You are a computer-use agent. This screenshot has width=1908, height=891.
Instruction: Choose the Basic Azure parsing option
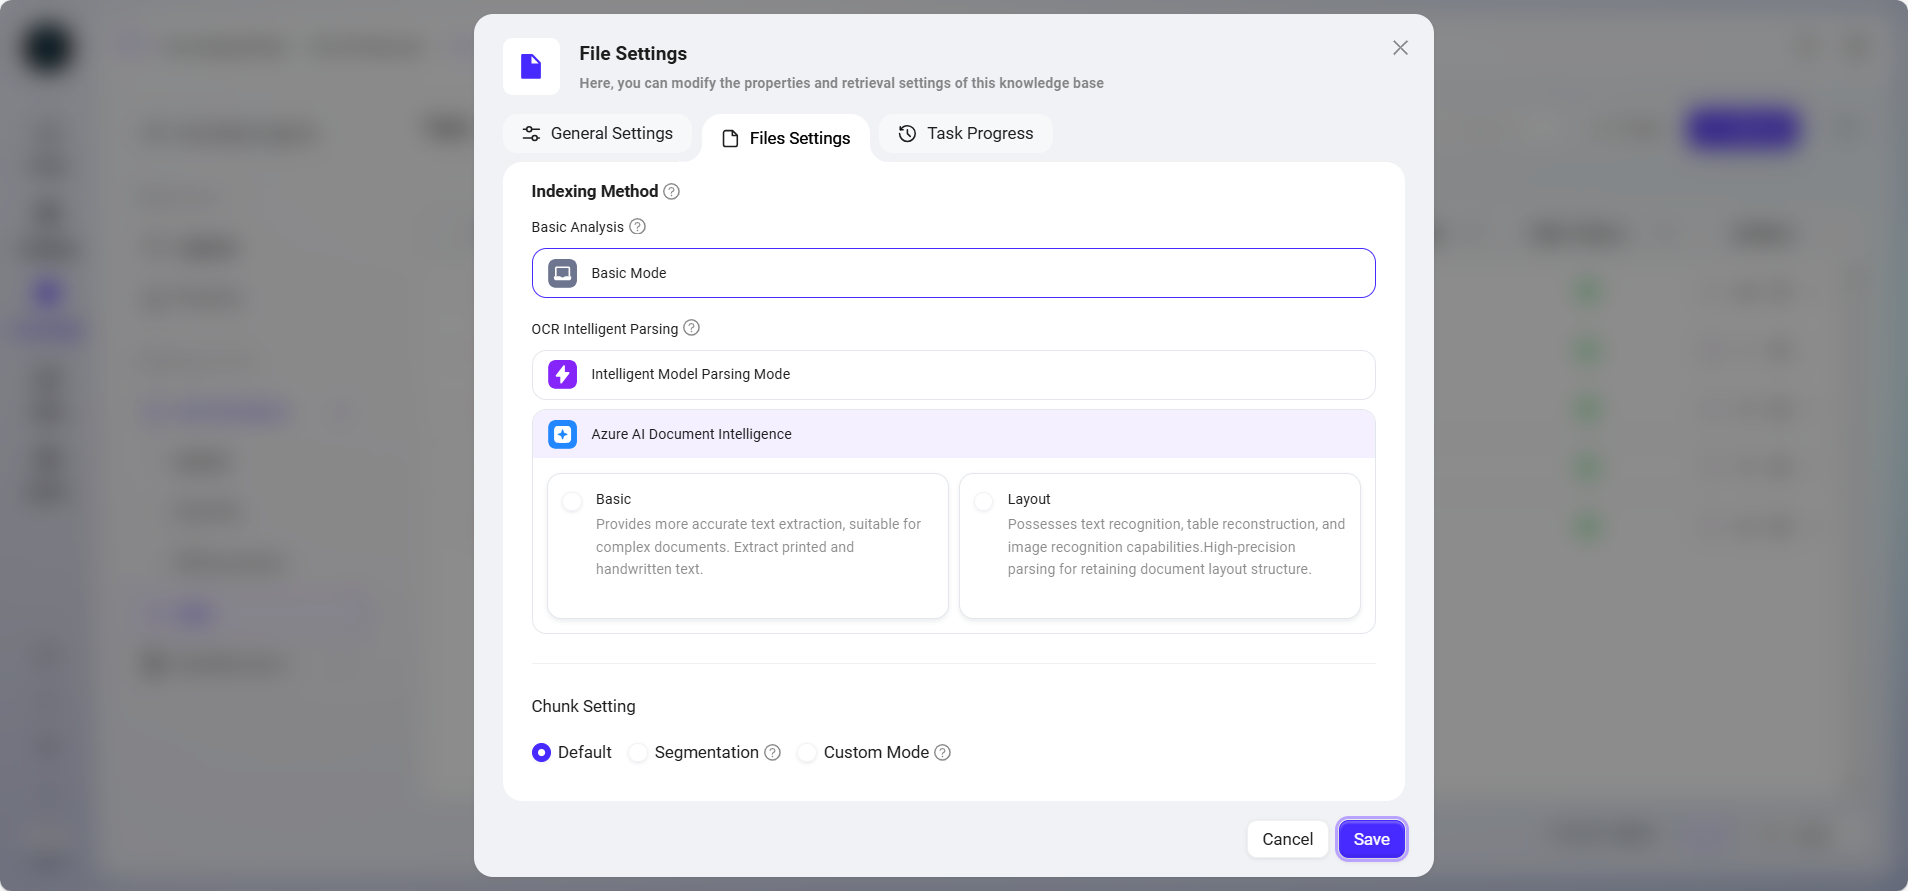572,501
